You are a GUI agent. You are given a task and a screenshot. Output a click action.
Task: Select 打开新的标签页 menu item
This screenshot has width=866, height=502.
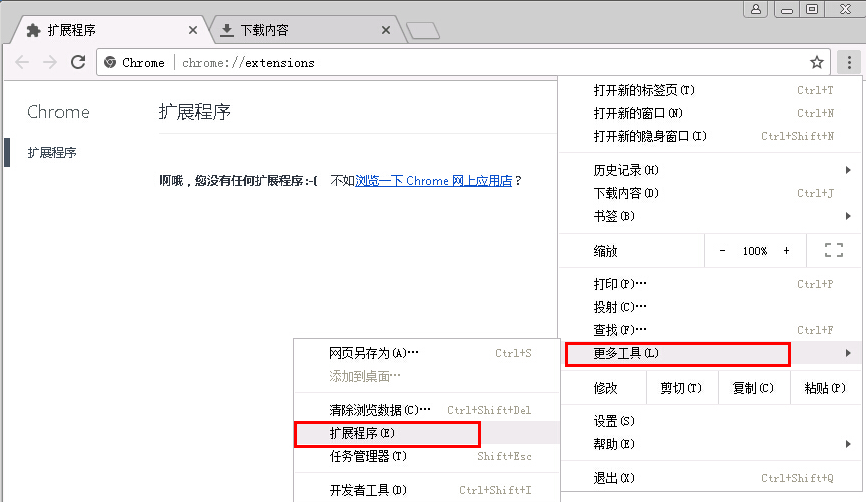click(710, 90)
